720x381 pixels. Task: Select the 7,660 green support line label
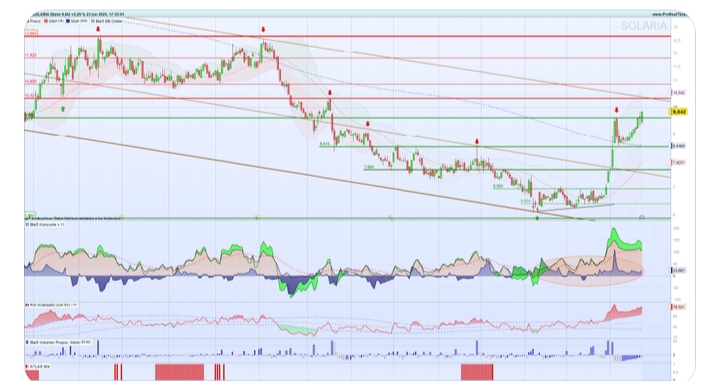(369, 167)
